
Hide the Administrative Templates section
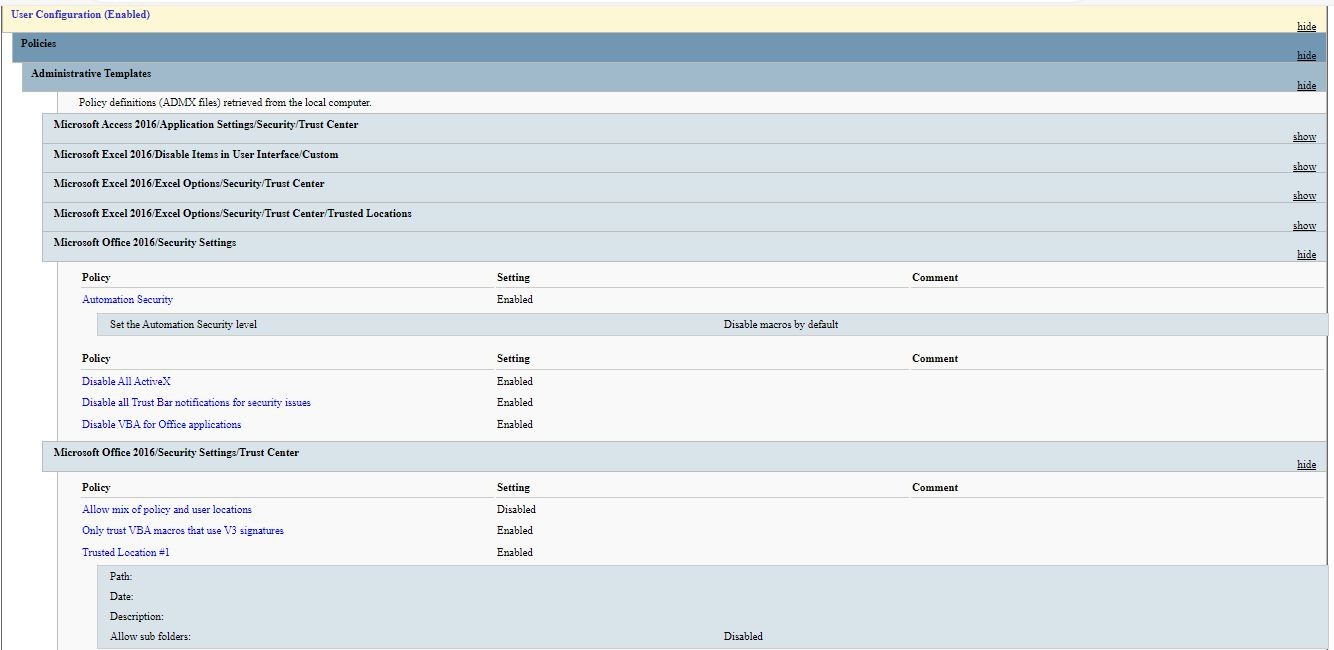1306,86
